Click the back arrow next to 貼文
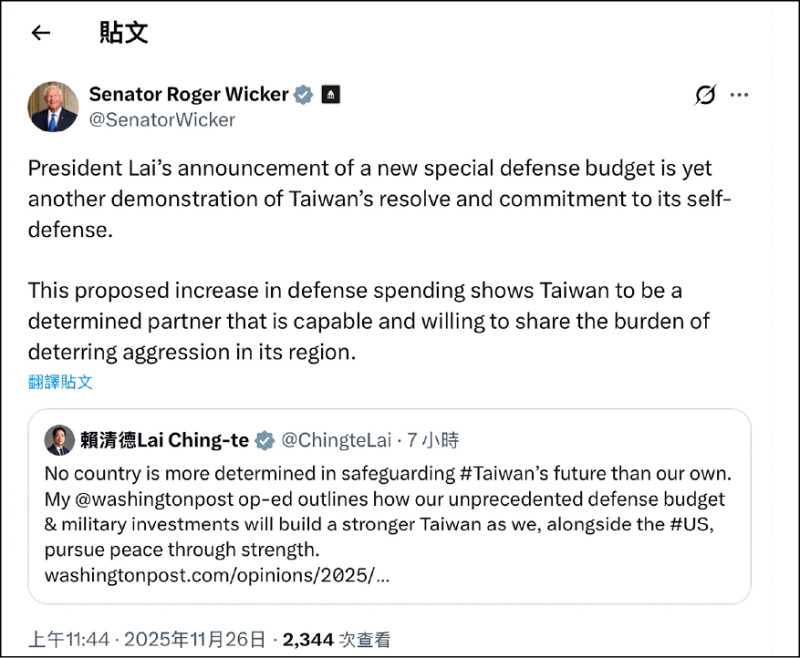The width and height of the screenshot is (800, 658). (x=40, y=33)
